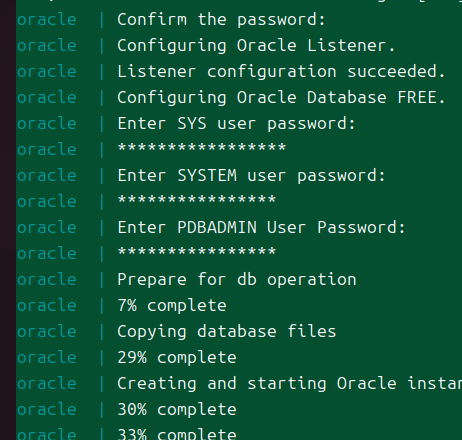
Task: Click 'oracle' prefix beside Confirm password line
Action: coord(47,20)
